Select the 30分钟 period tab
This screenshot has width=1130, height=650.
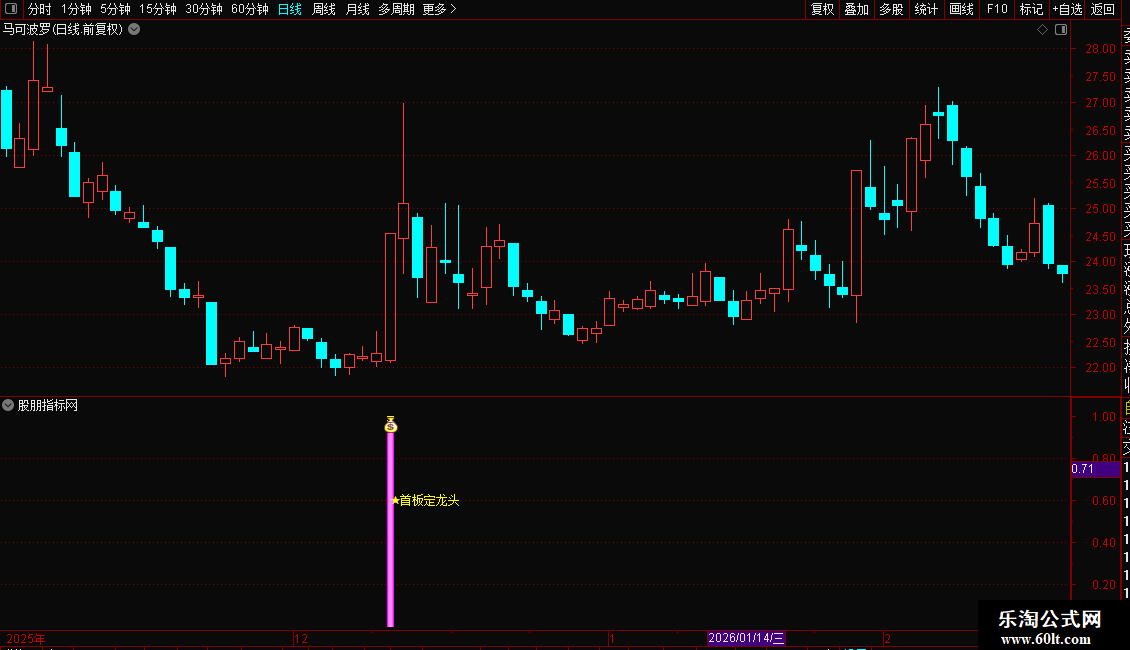(x=204, y=9)
